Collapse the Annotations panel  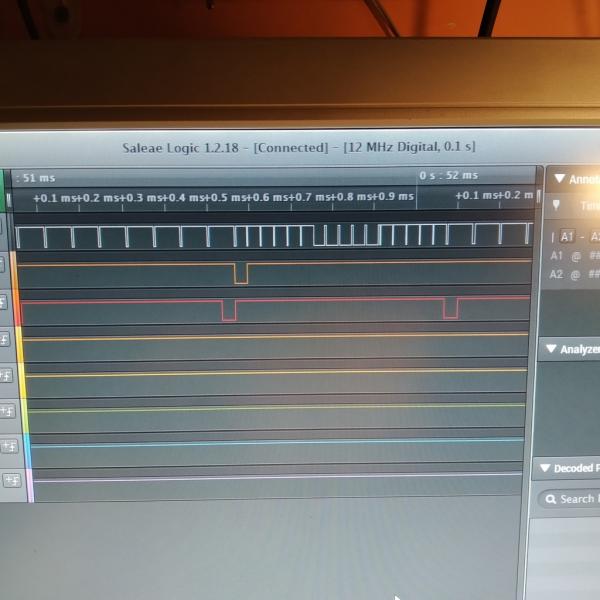(x=559, y=179)
